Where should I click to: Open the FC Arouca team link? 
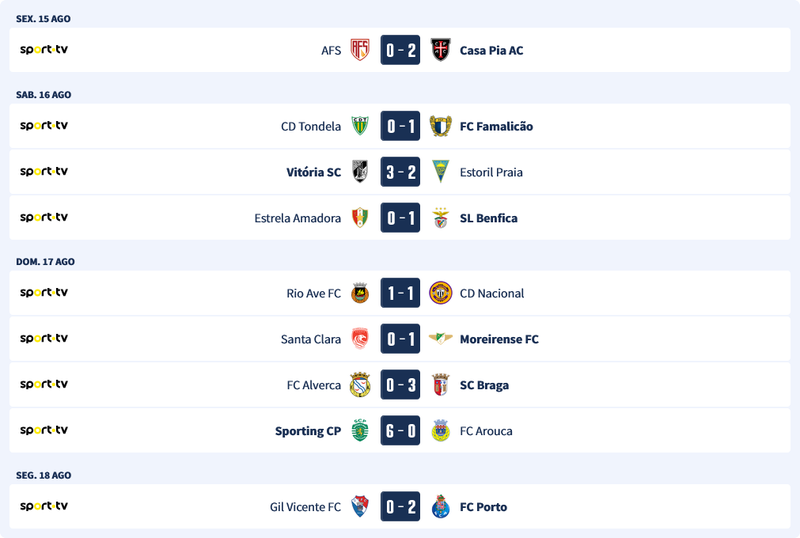pos(486,431)
